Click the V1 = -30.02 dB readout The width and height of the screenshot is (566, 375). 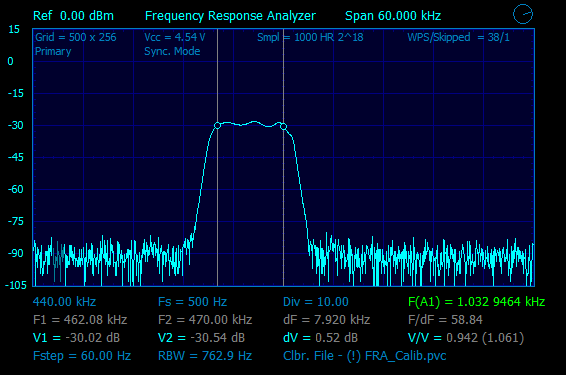pos(76,338)
